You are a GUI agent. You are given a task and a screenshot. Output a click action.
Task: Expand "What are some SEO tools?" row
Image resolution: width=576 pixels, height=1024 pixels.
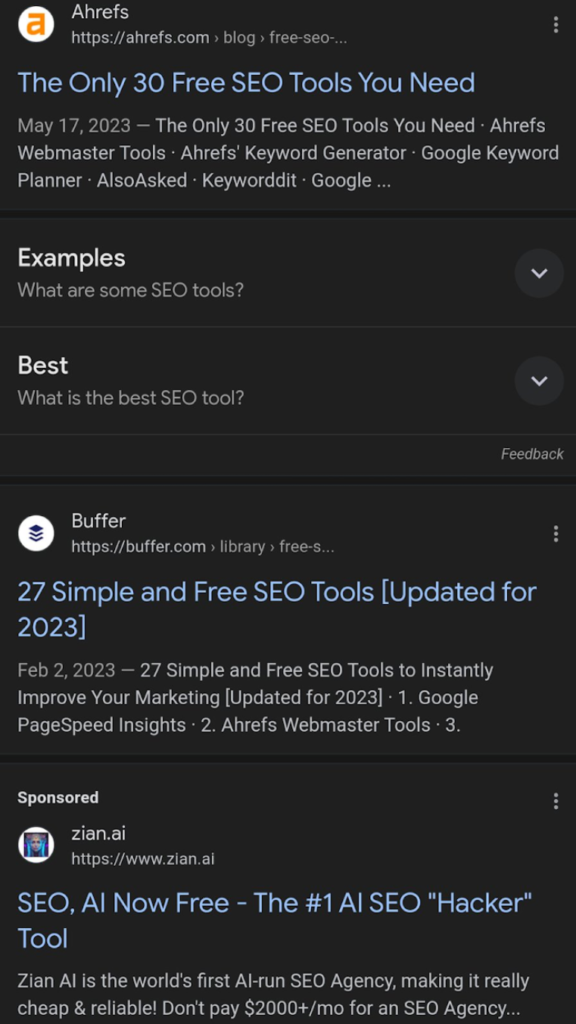pyautogui.click(x=288, y=273)
